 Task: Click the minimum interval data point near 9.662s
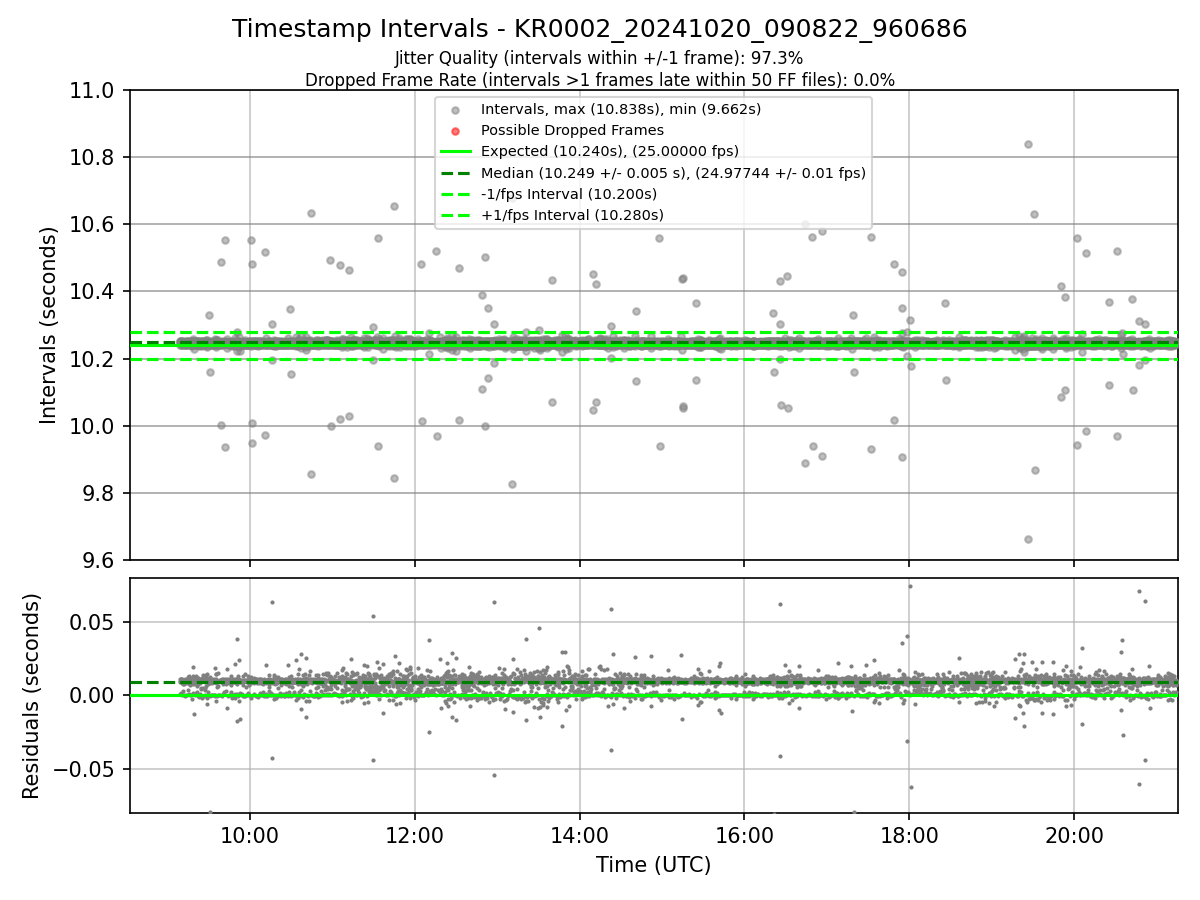pyautogui.click(x=1028, y=539)
